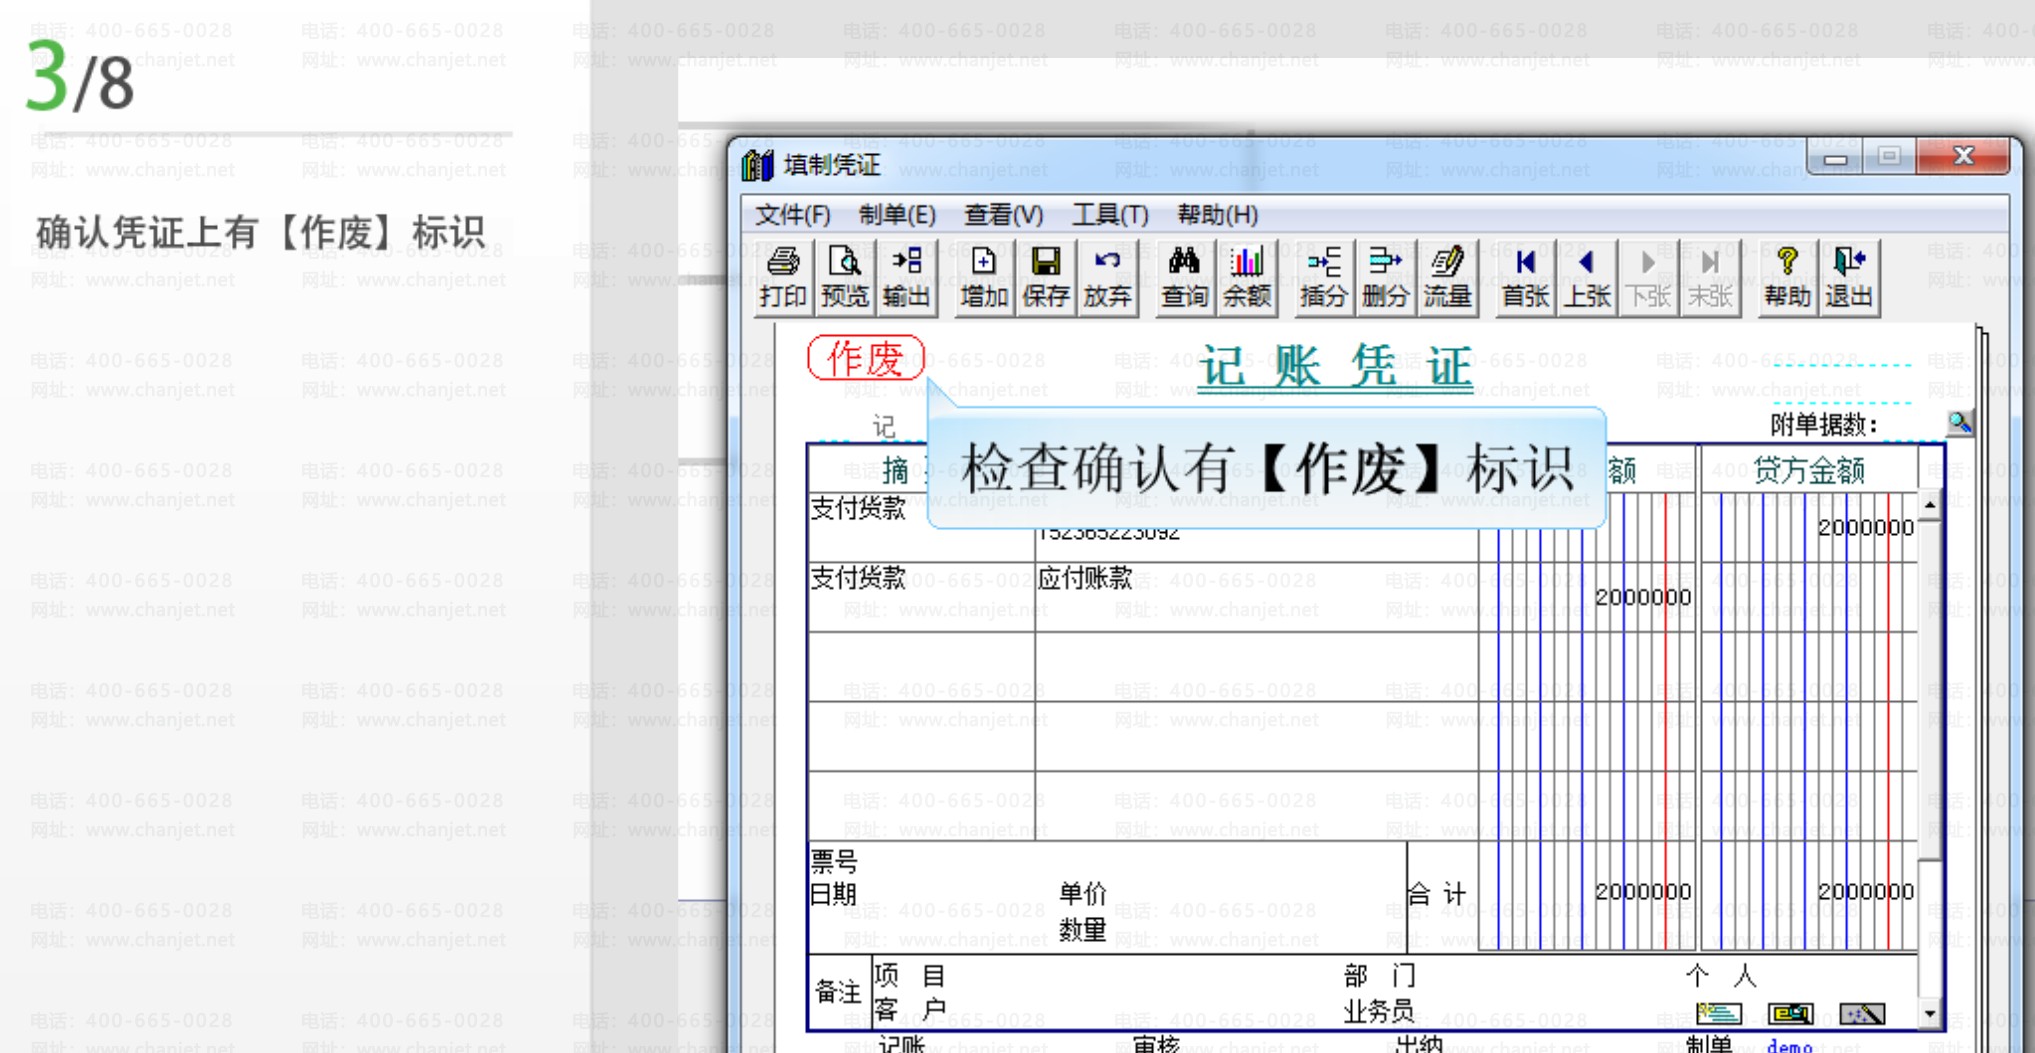Jump to last voucher with 末张
Image resolution: width=2035 pixels, height=1053 pixels.
coord(1710,278)
